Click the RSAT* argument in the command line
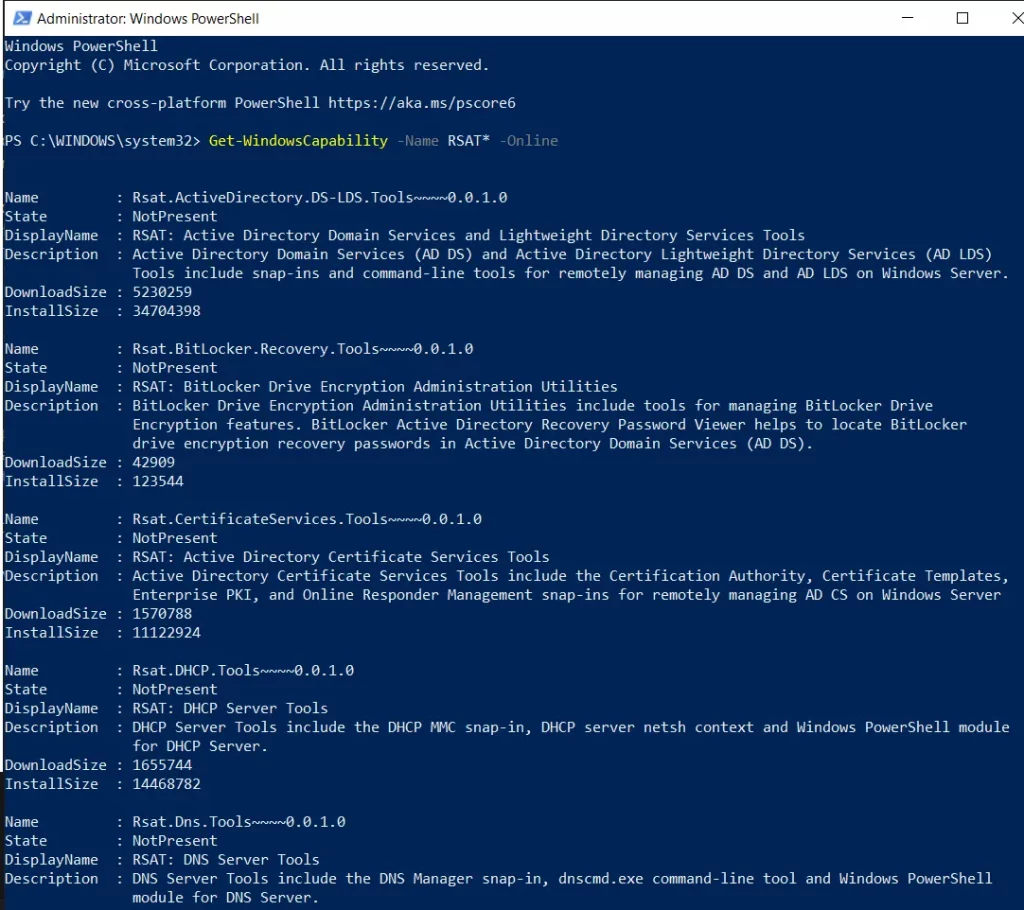The height and width of the screenshot is (910, 1024). tap(469, 141)
